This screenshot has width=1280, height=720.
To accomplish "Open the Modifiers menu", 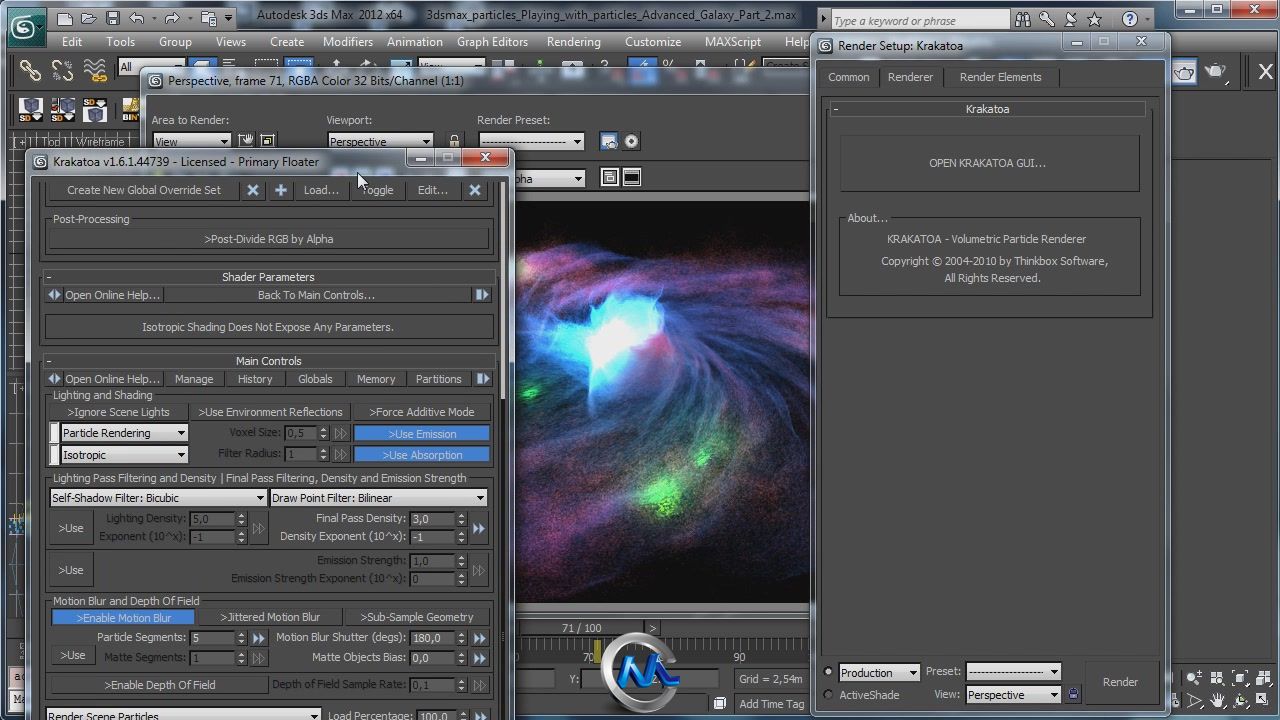I will pos(348,42).
